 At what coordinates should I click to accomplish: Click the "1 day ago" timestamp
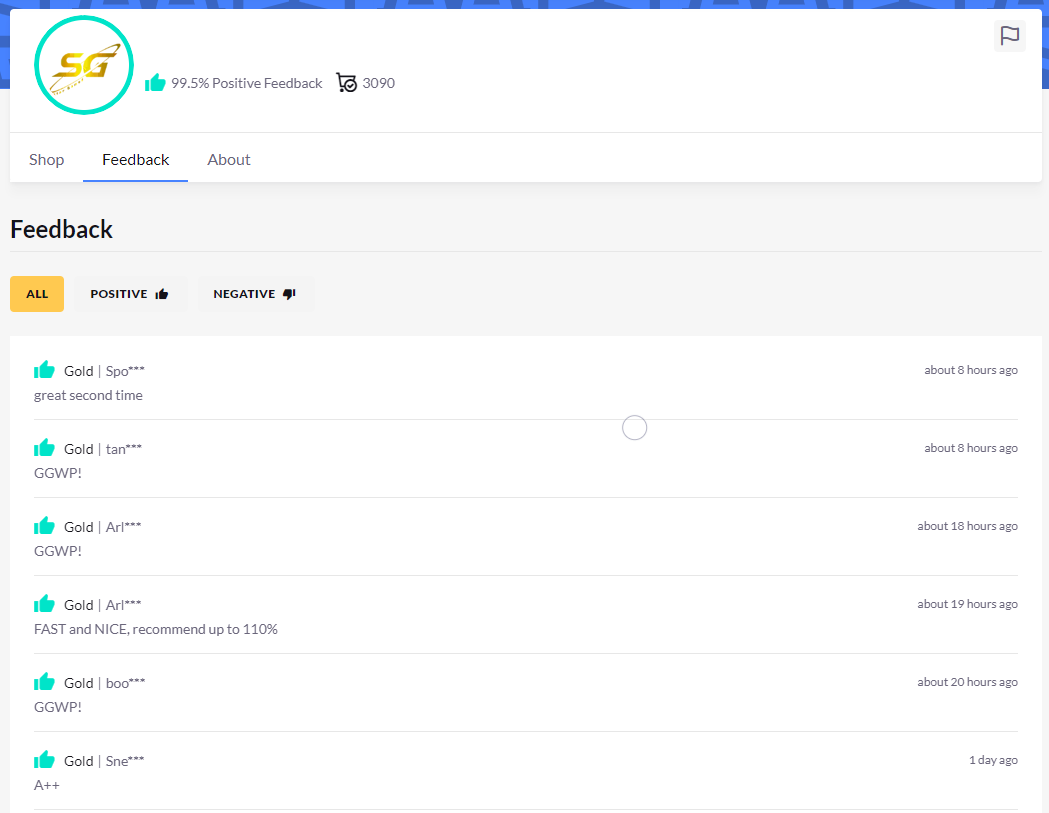993,760
